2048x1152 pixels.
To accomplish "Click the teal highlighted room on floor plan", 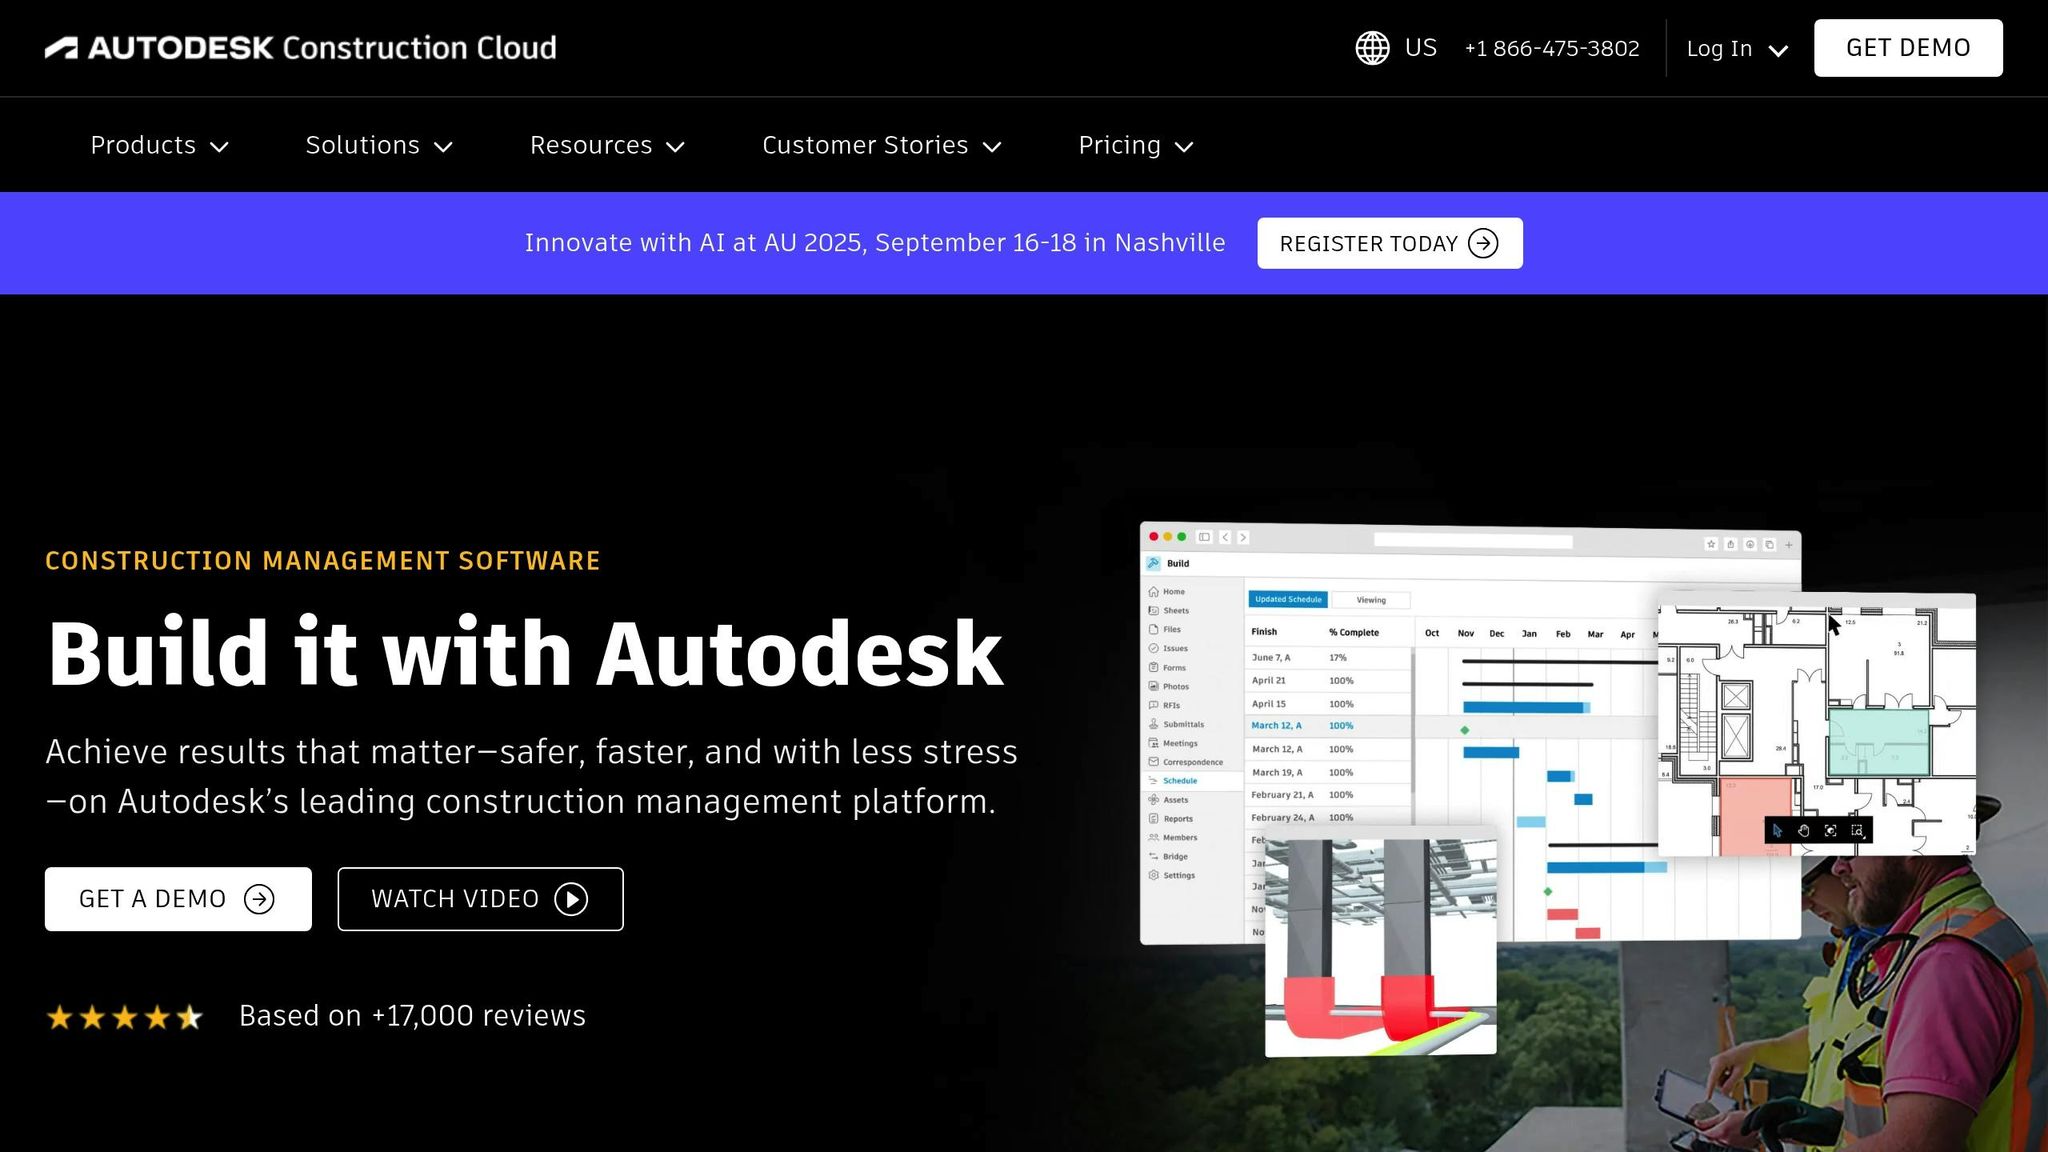I will click(1879, 740).
